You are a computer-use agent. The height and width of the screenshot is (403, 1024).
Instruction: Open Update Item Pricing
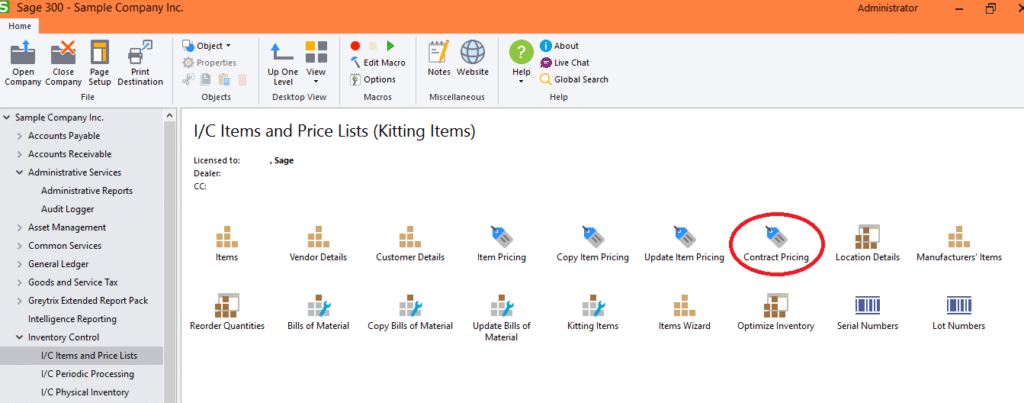[x=684, y=244]
